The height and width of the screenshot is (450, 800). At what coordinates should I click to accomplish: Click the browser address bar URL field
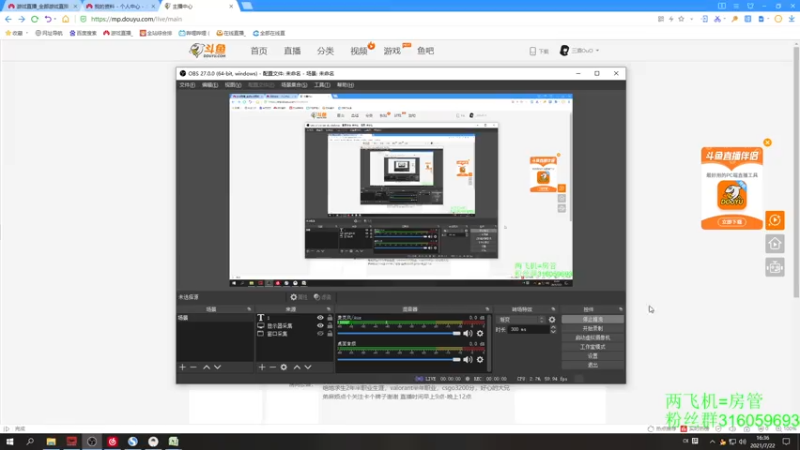[x=367, y=19]
